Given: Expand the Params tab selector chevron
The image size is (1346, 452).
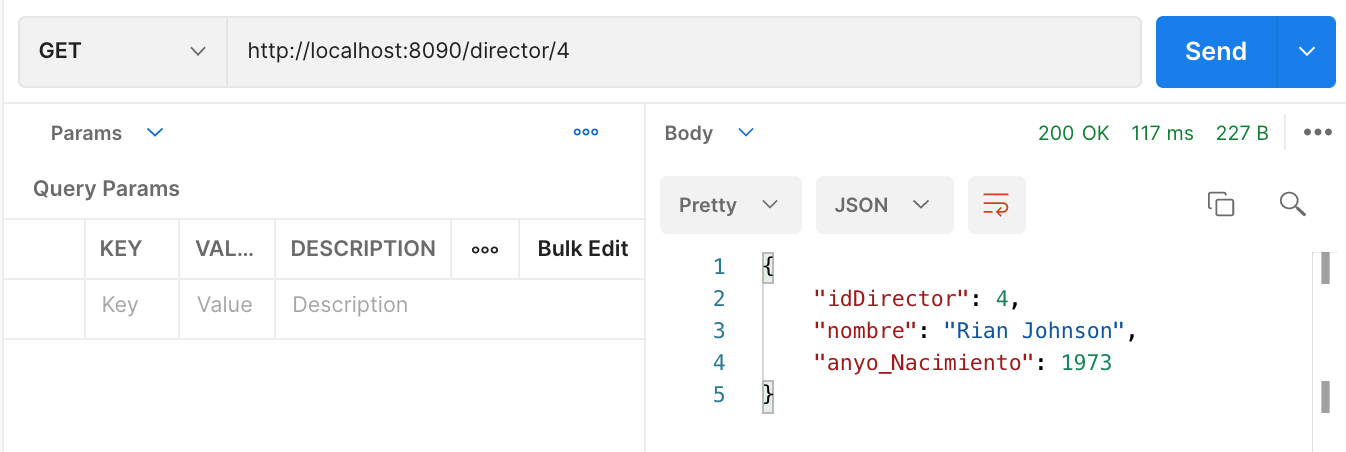Looking at the screenshot, I should [x=155, y=132].
